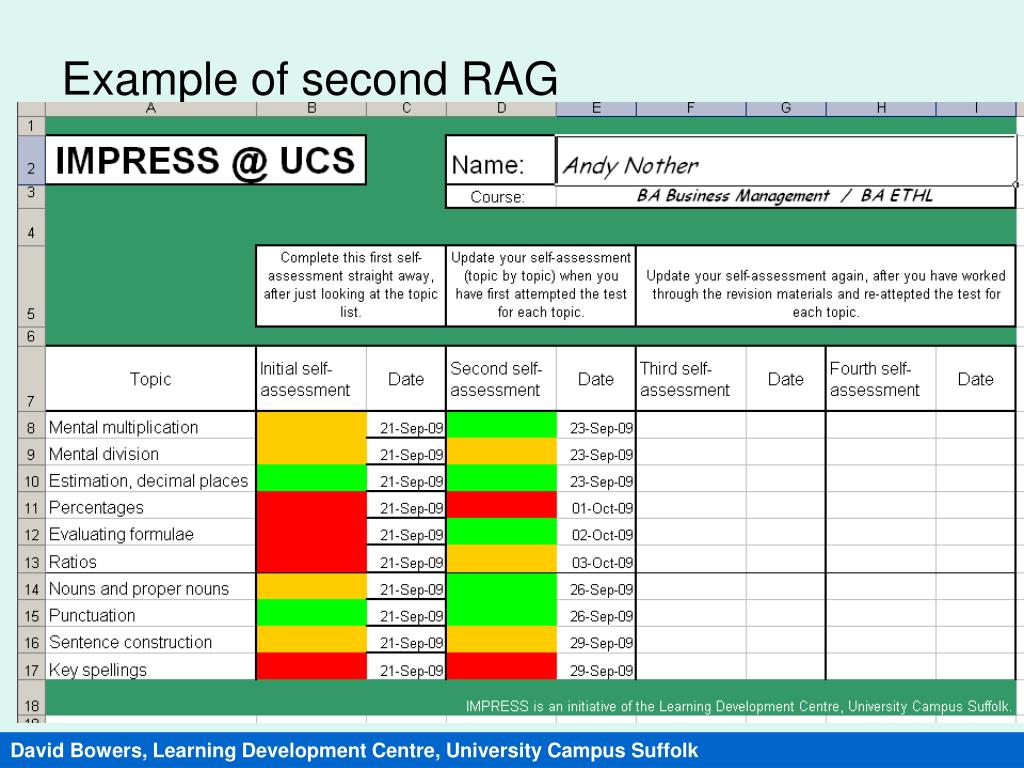Click the 'Example of second RAG' slide title

310,79
